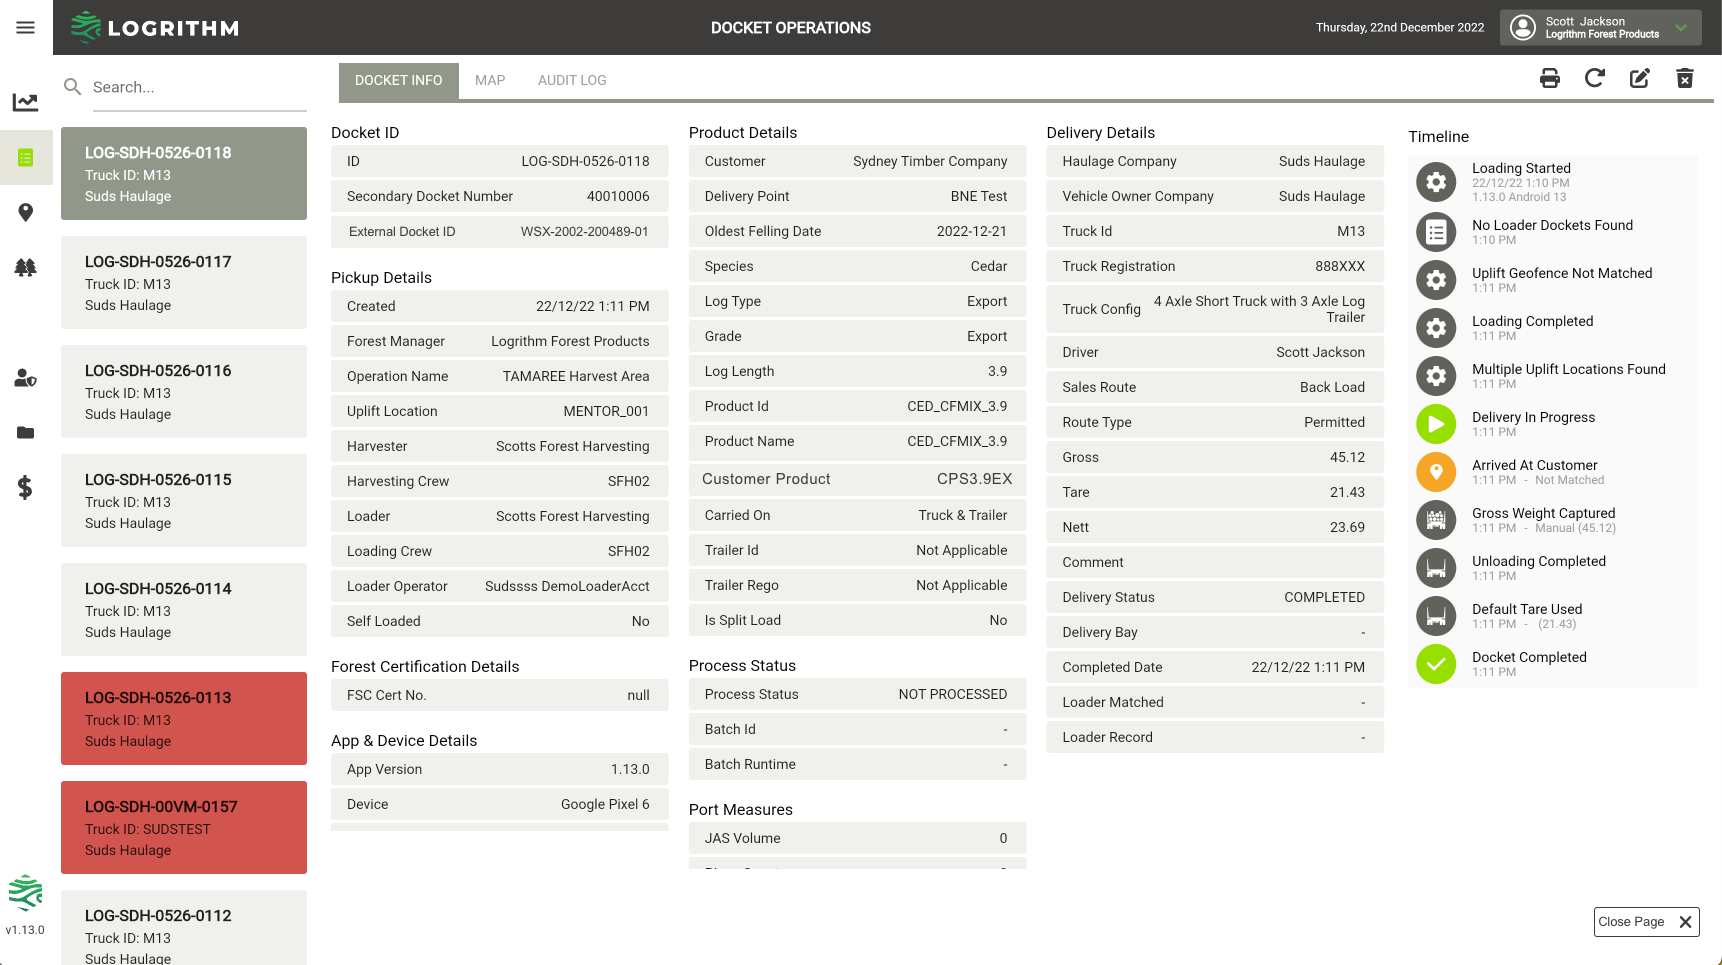Click the Docket Completed timeline checkmark
1722x965 pixels.
tap(1436, 664)
